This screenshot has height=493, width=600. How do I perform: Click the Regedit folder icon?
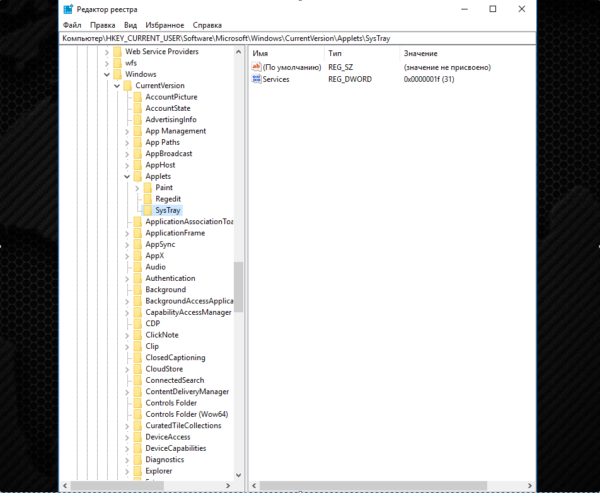point(147,199)
